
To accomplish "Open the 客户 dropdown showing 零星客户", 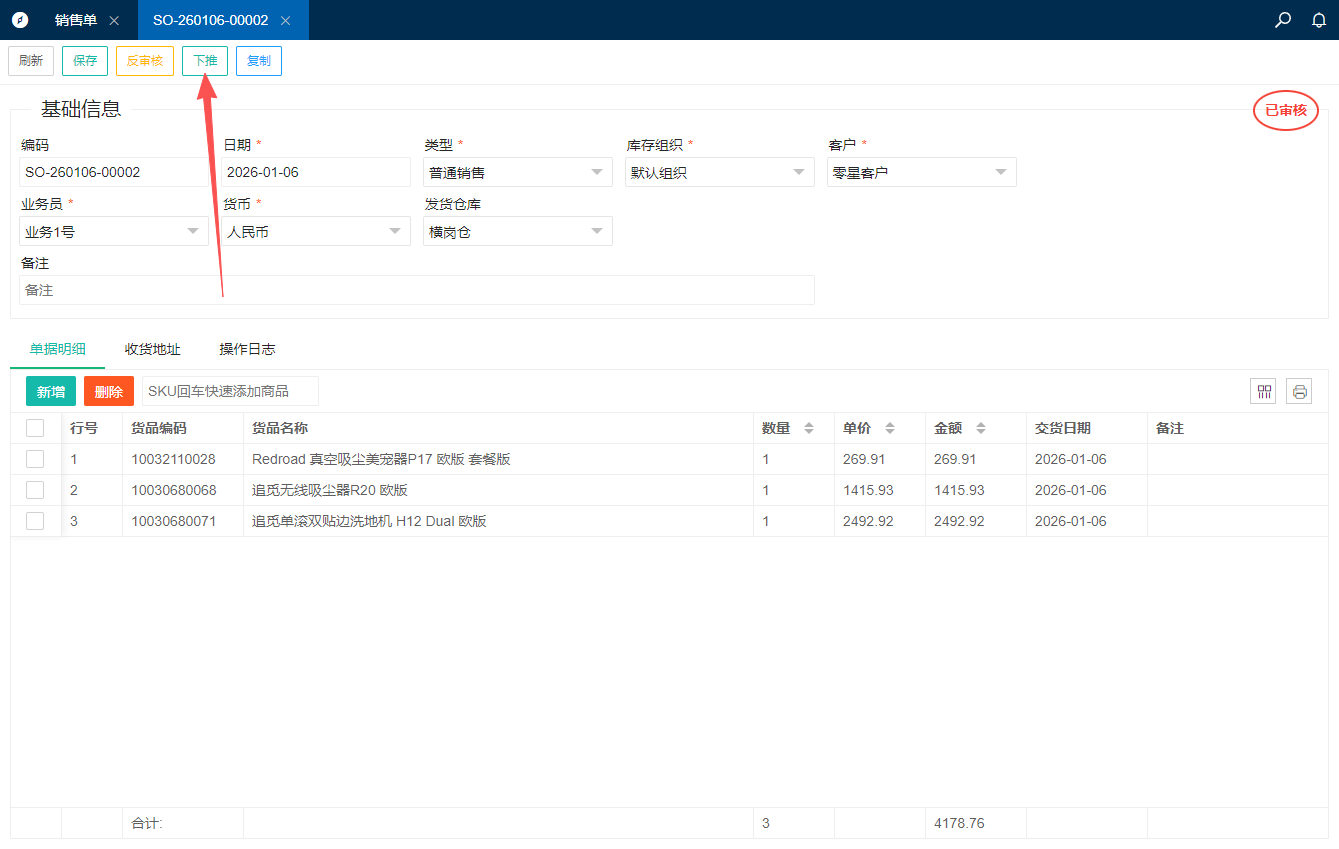I will (x=921, y=172).
